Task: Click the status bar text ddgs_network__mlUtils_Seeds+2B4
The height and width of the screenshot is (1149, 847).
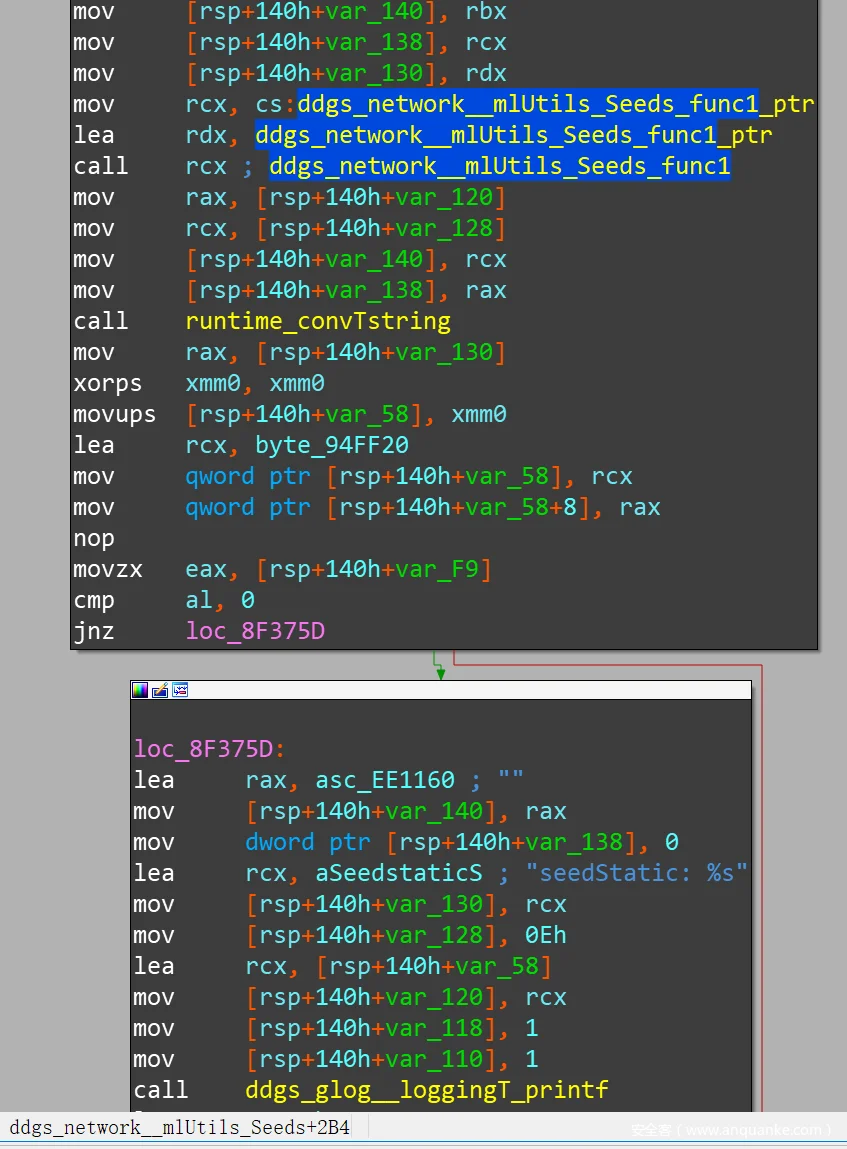Action: coord(180,1127)
